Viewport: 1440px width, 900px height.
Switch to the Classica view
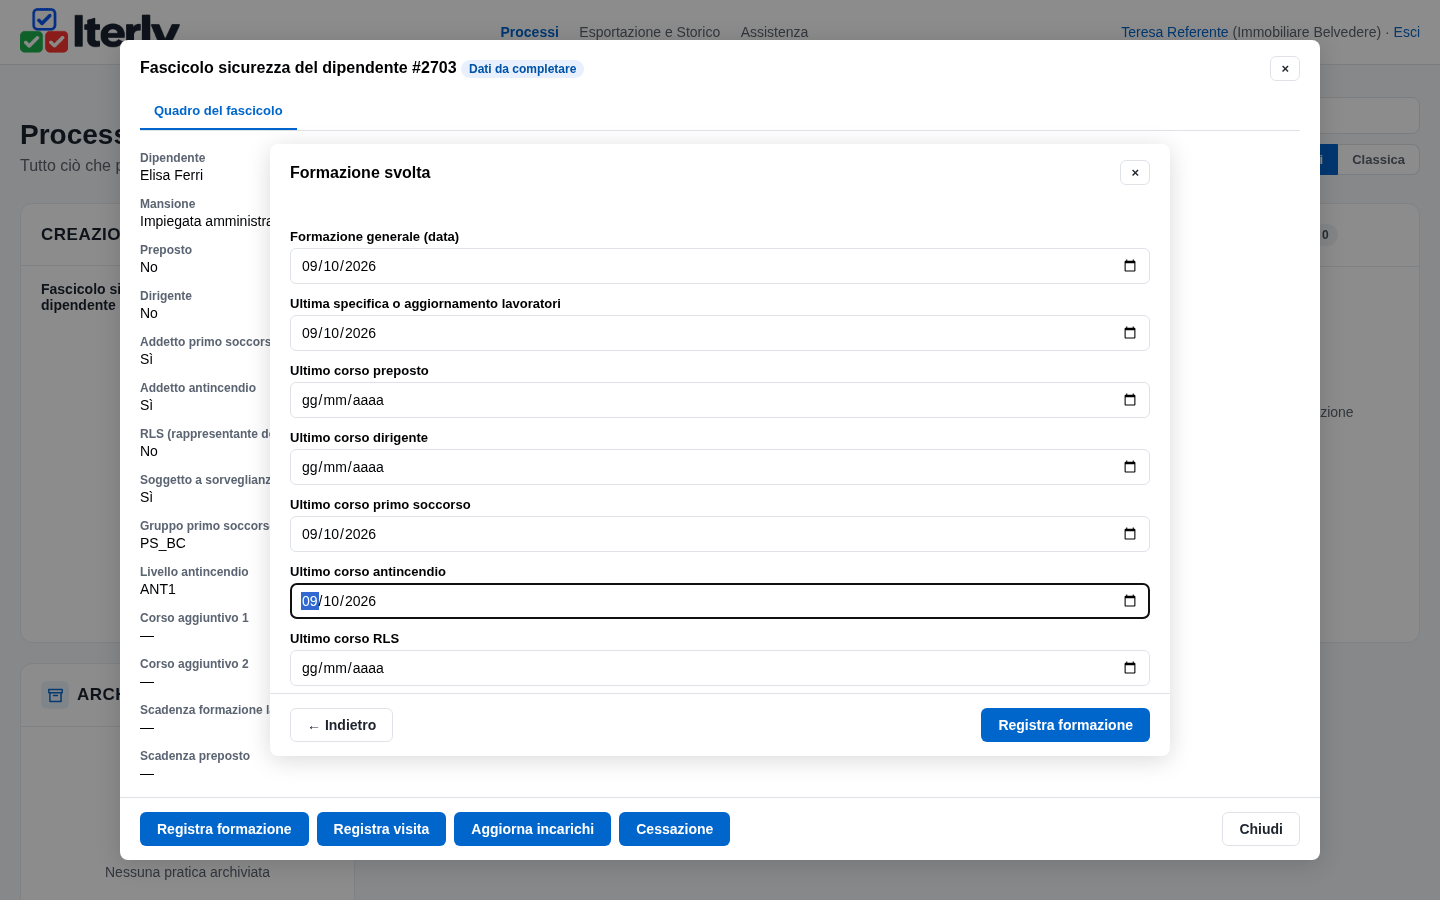(1378, 160)
